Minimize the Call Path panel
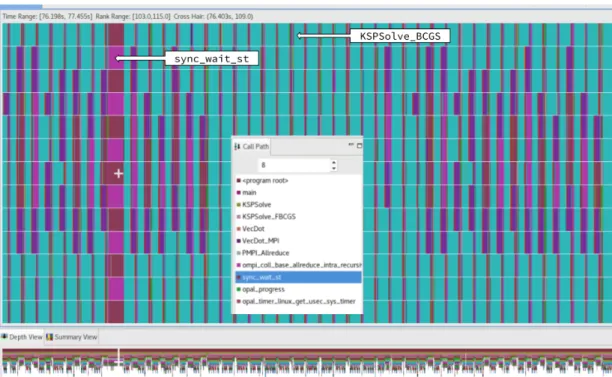This screenshot has width=612, height=377. [350, 145]
